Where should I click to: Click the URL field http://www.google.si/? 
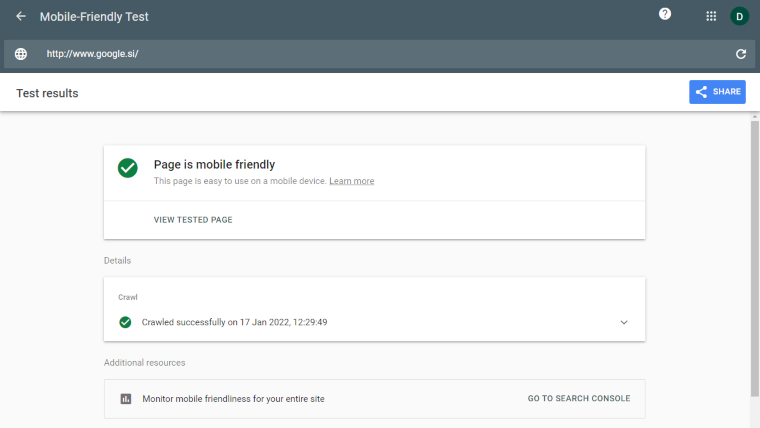click(x=380, y=54)
